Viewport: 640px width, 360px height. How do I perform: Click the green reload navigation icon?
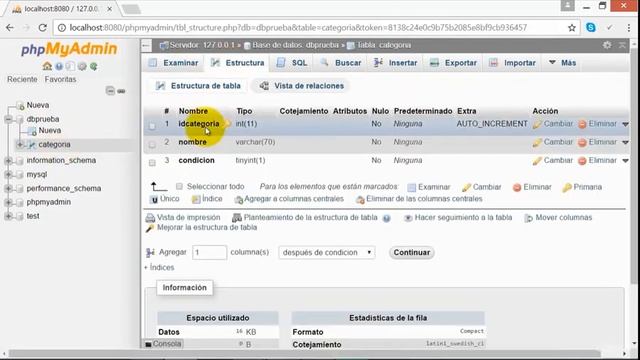pos(93,66)
